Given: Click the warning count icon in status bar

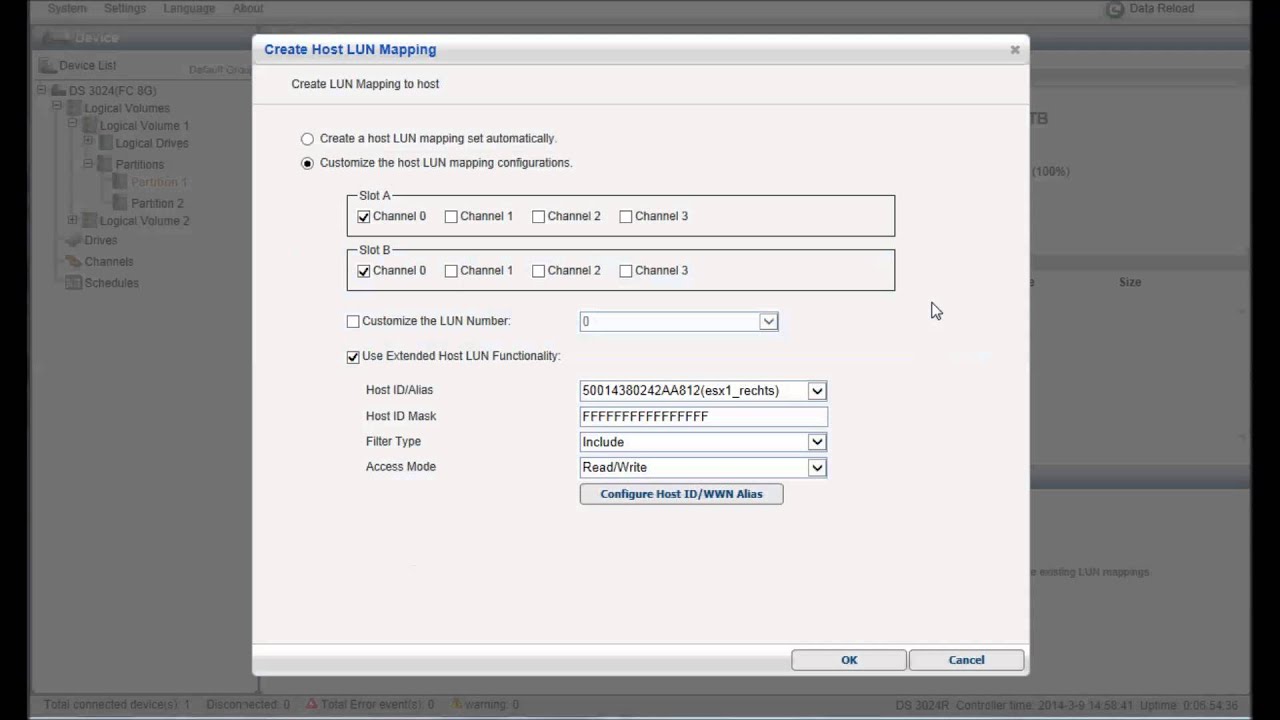Looking at the screenshot, I should pyautogui.click(x=457, y=704).
